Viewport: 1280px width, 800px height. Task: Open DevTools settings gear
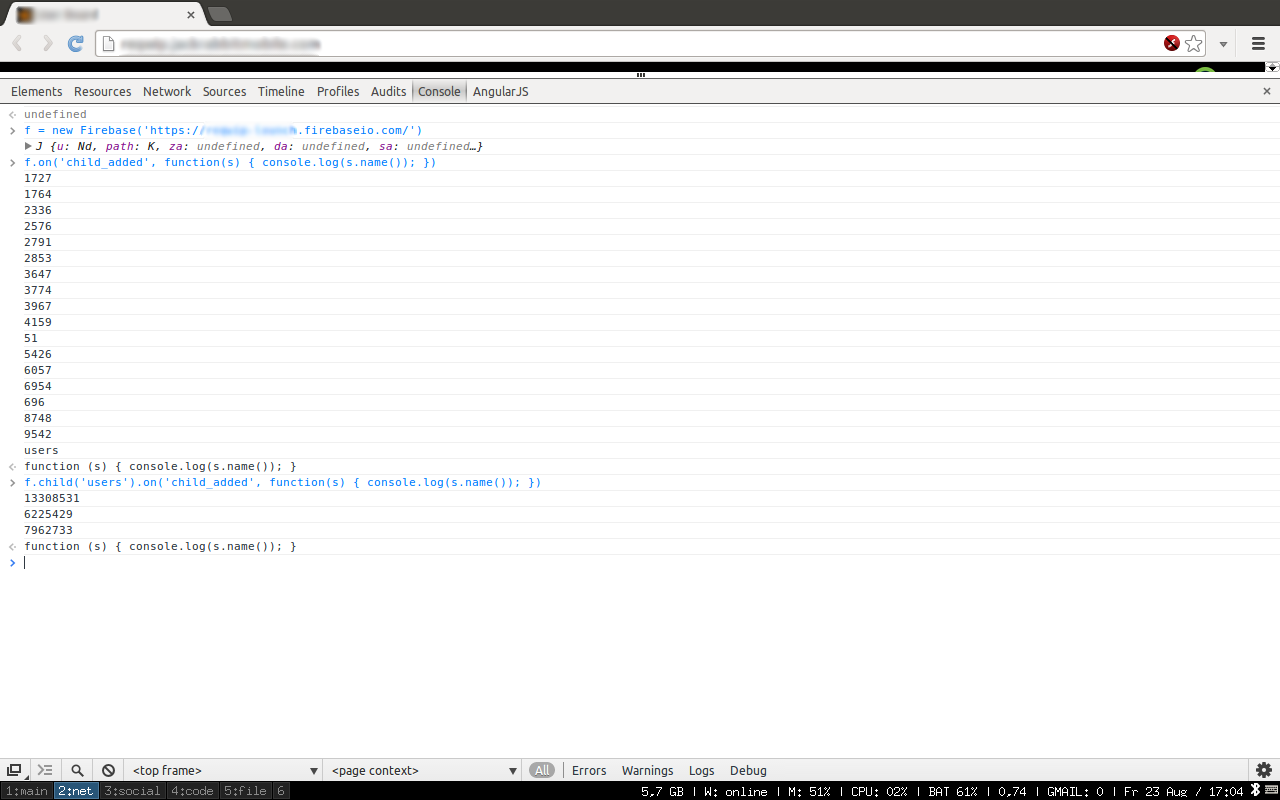[1264, 770]
